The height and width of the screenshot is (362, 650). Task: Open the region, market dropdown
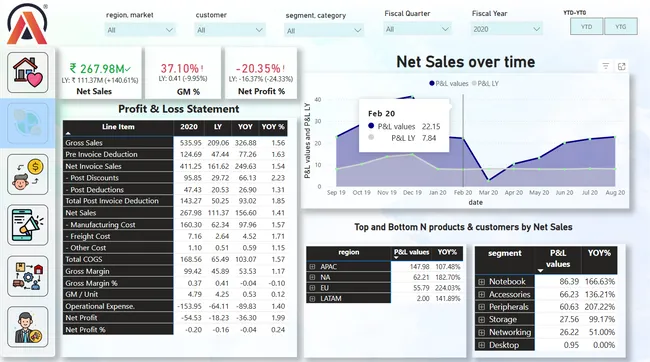click(x=140, y=30)
